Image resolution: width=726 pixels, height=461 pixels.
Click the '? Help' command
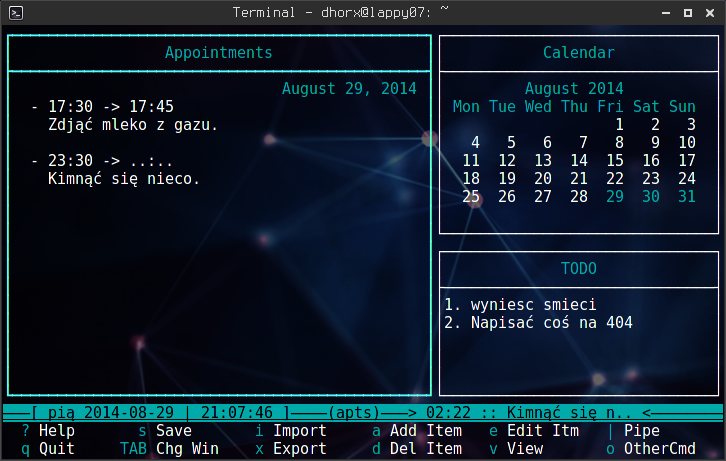point(48,431)
